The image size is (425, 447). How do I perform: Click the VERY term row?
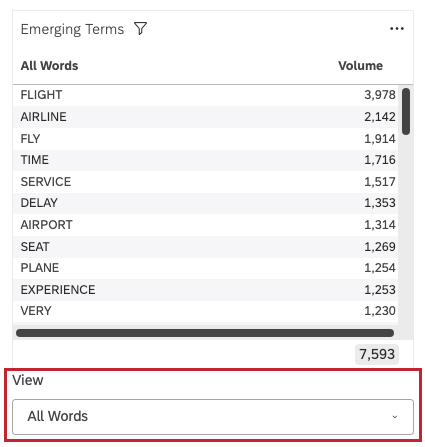[205, 311]
